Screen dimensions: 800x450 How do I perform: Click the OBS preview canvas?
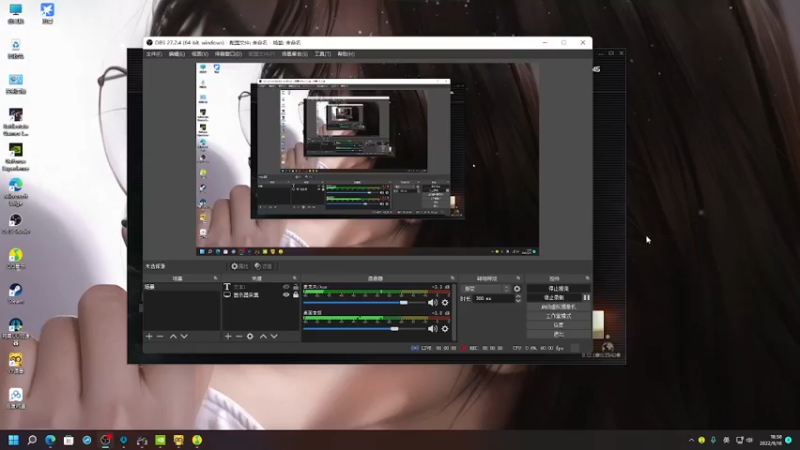(367, 159)
